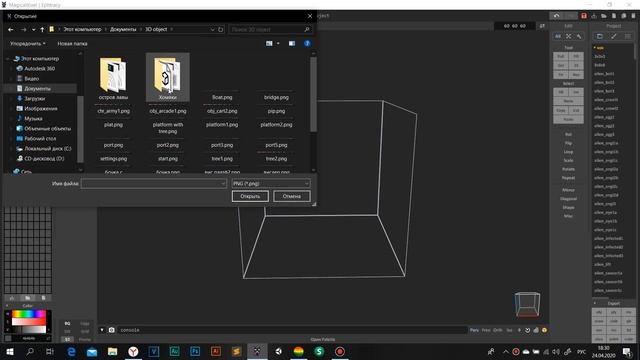
Task: Click the palette page icon under color grid
Action: point(43,298)
